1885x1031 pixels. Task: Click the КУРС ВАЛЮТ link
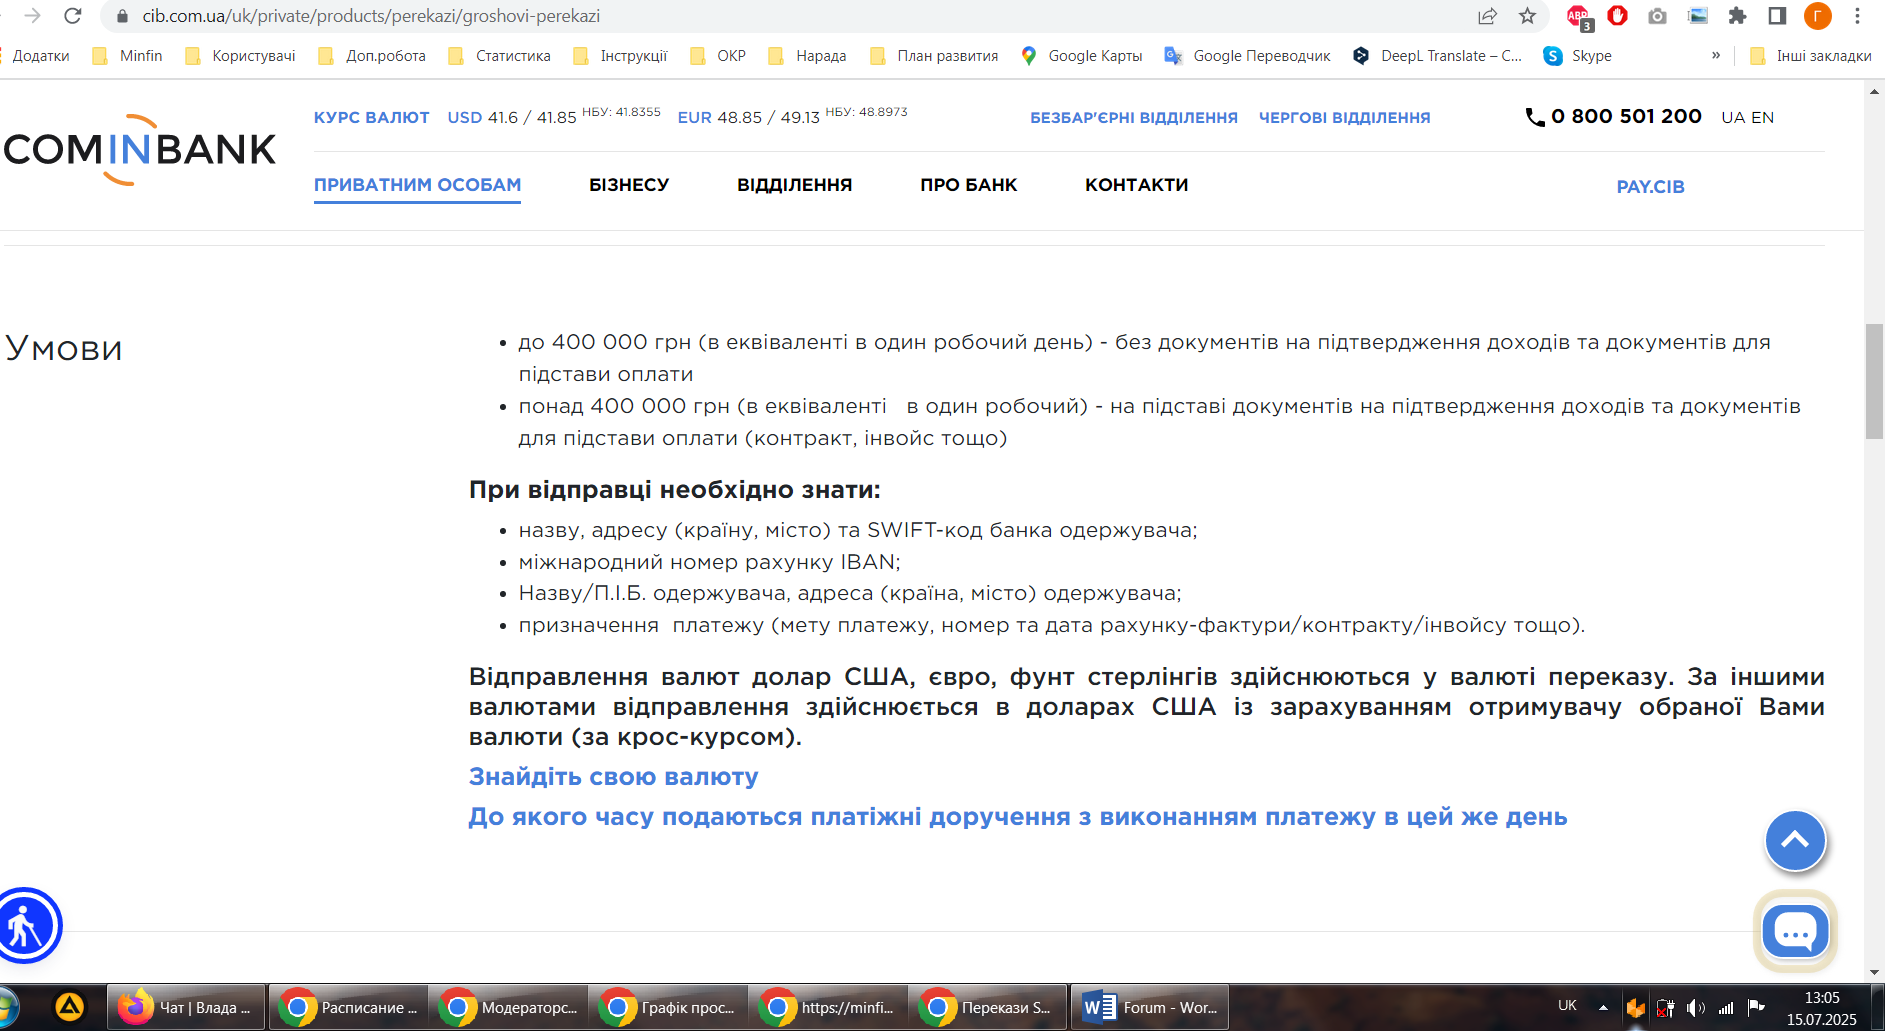click(x=372, y=118)
